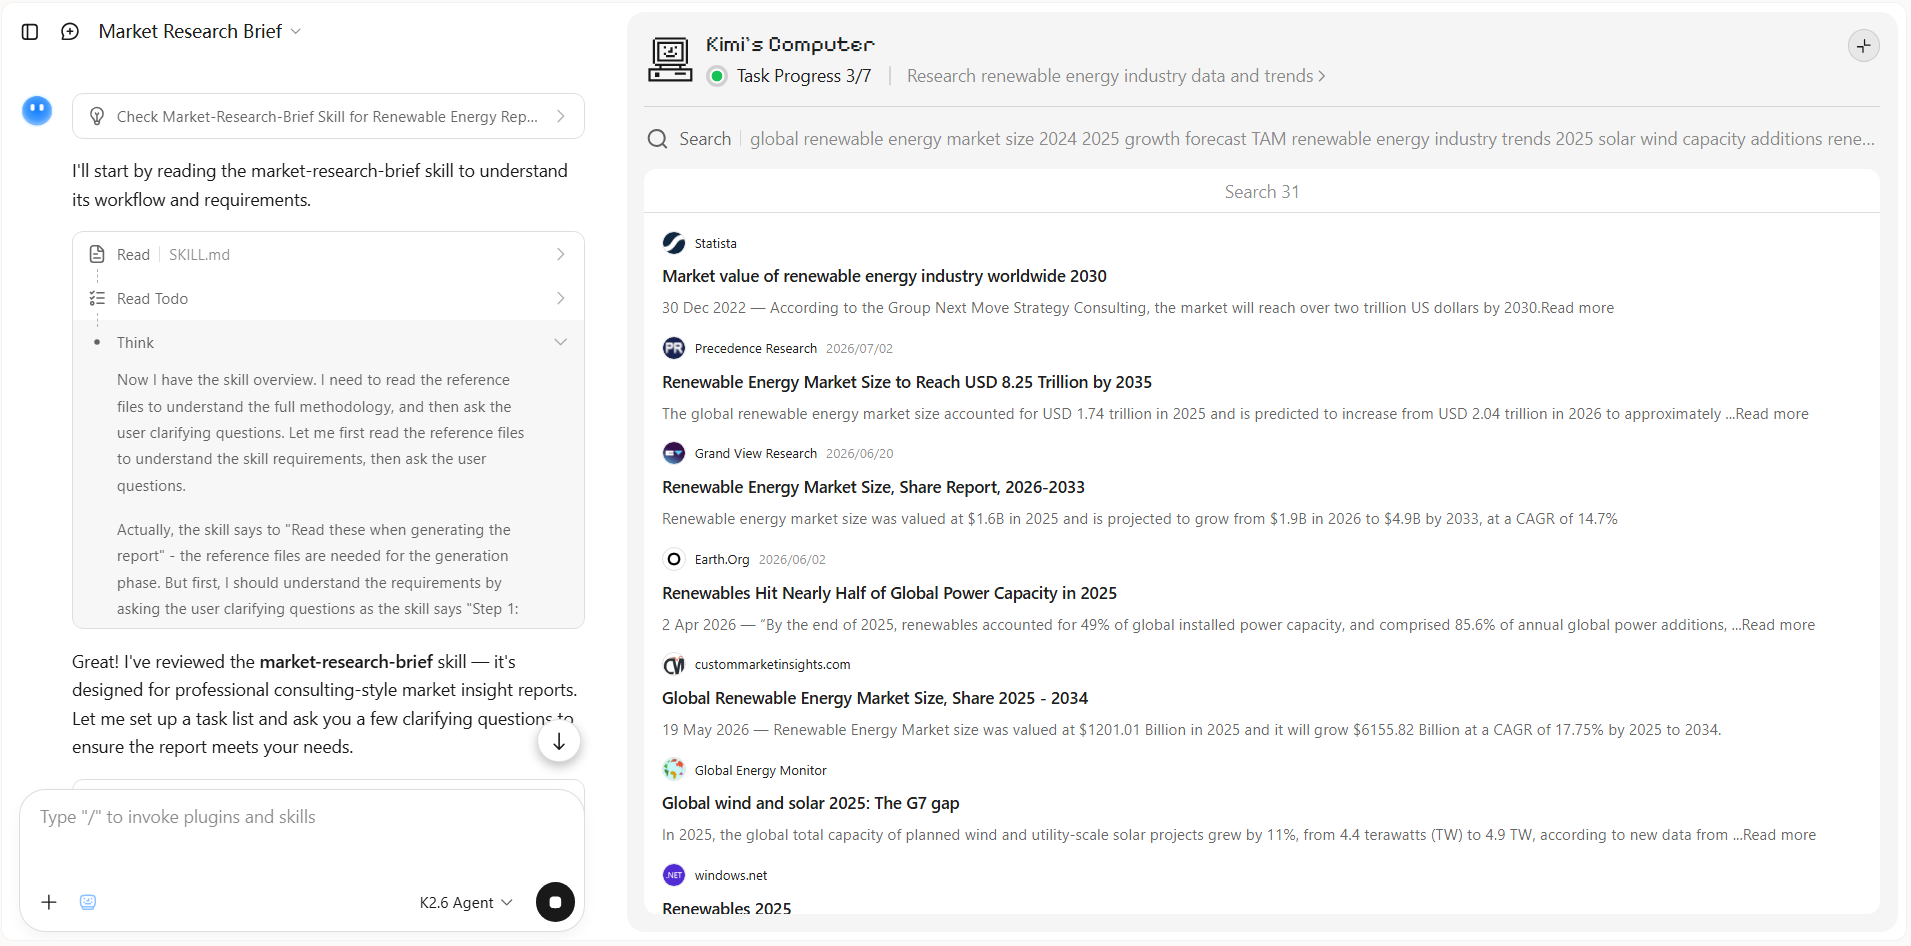
Task: Click the Earth.Org snippet dated 2 Apr 2026
Action: [1238, 625]
